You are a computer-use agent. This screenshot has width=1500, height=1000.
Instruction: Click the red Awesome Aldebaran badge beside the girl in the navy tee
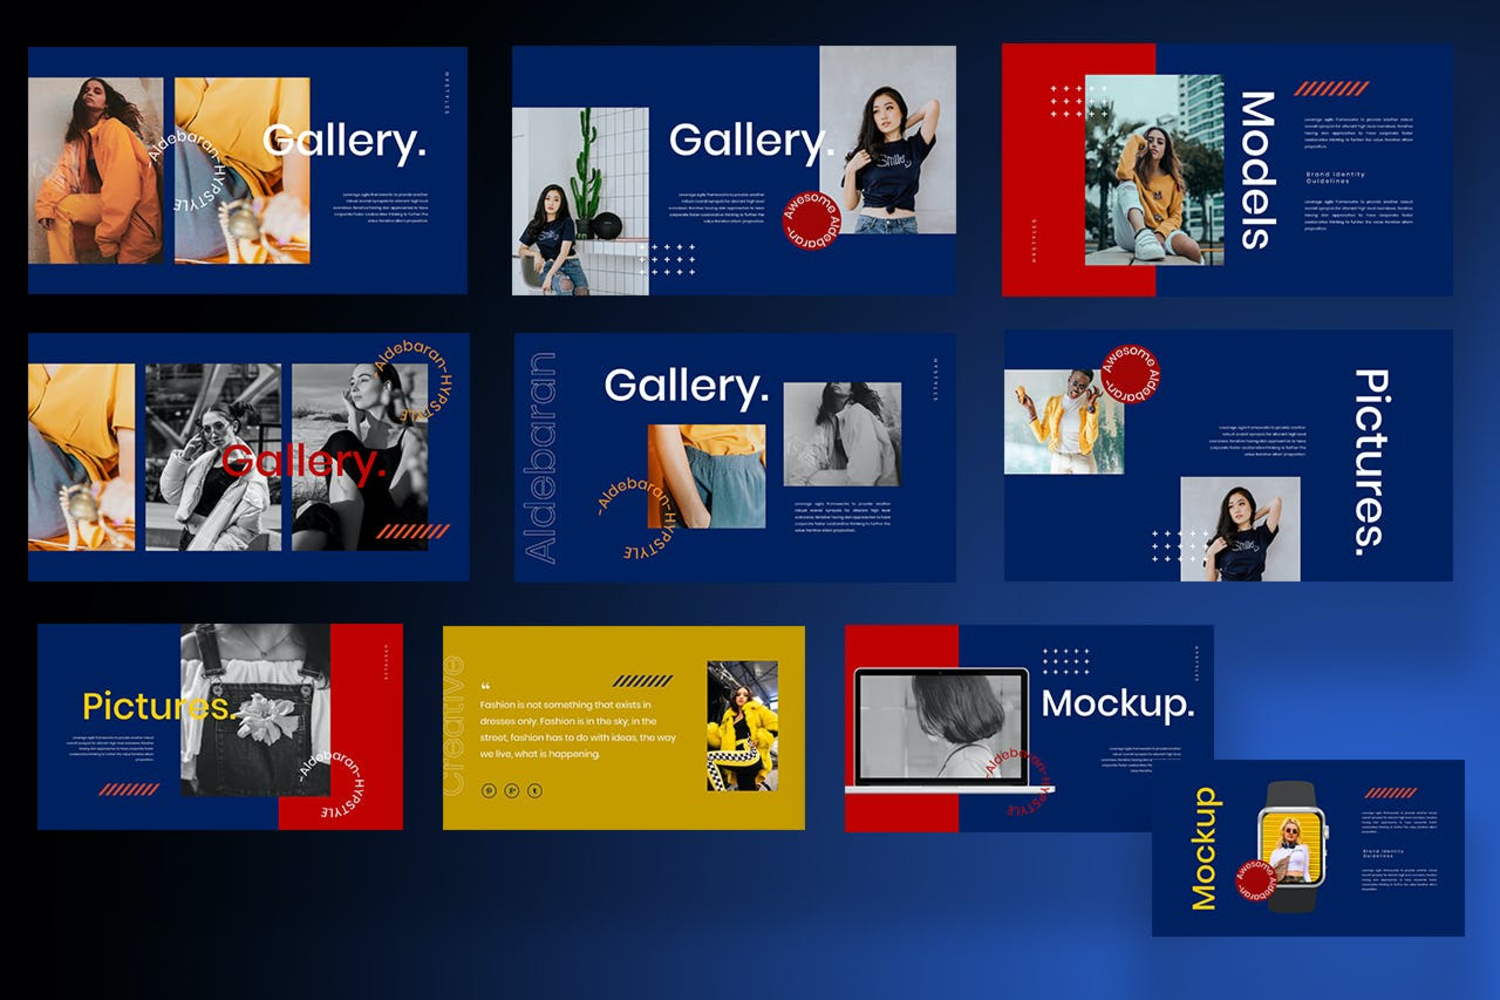point(811,220)
